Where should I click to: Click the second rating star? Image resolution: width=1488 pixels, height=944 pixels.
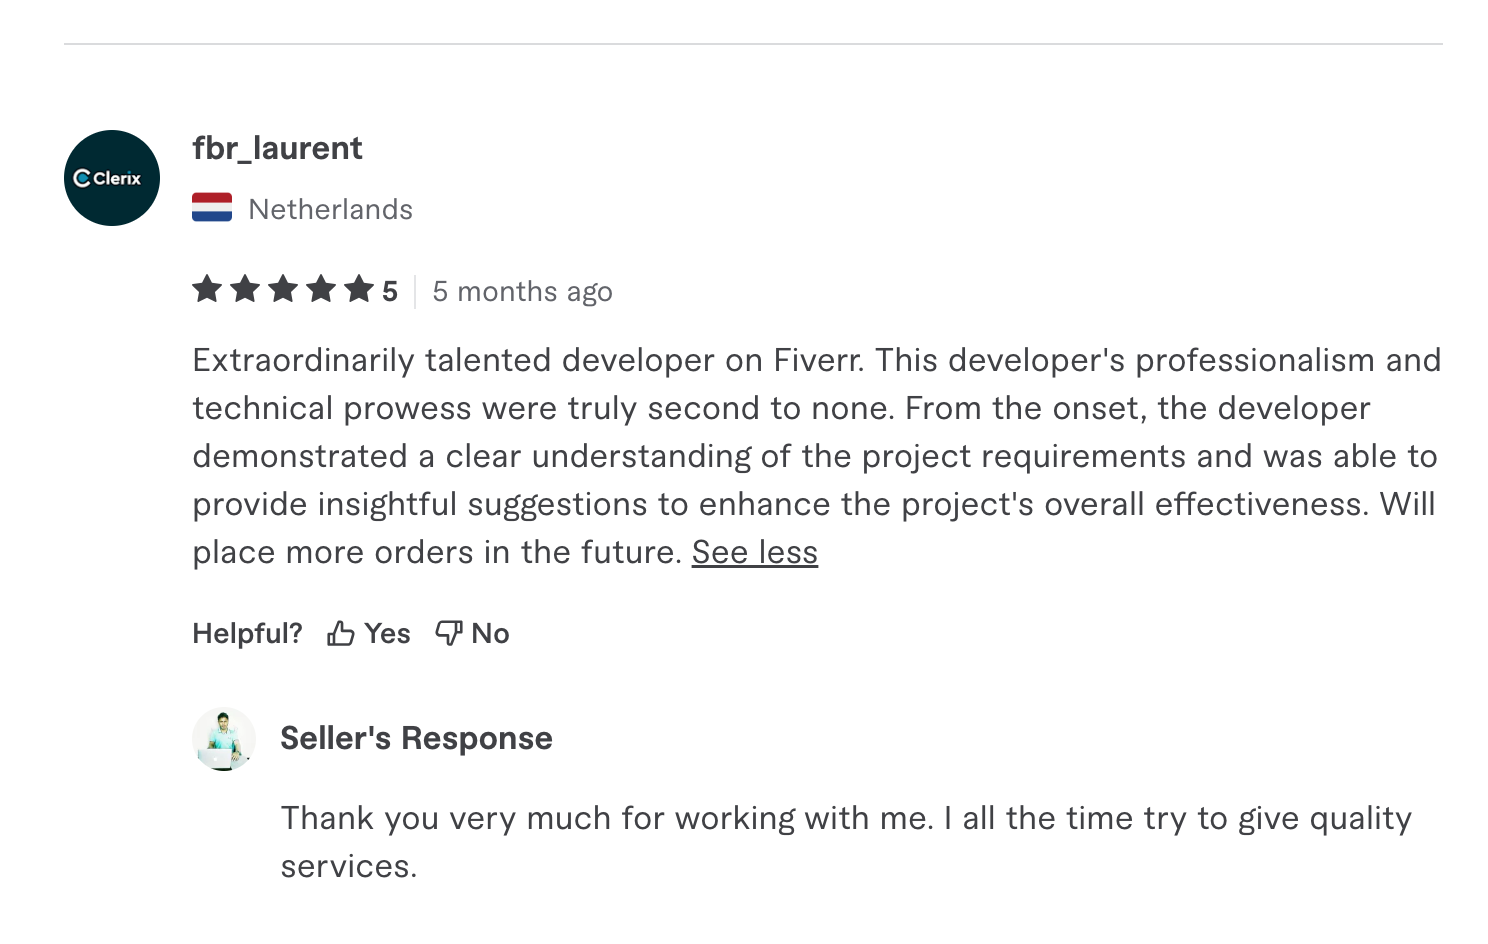pyautogui.click(x=245, y=290)
